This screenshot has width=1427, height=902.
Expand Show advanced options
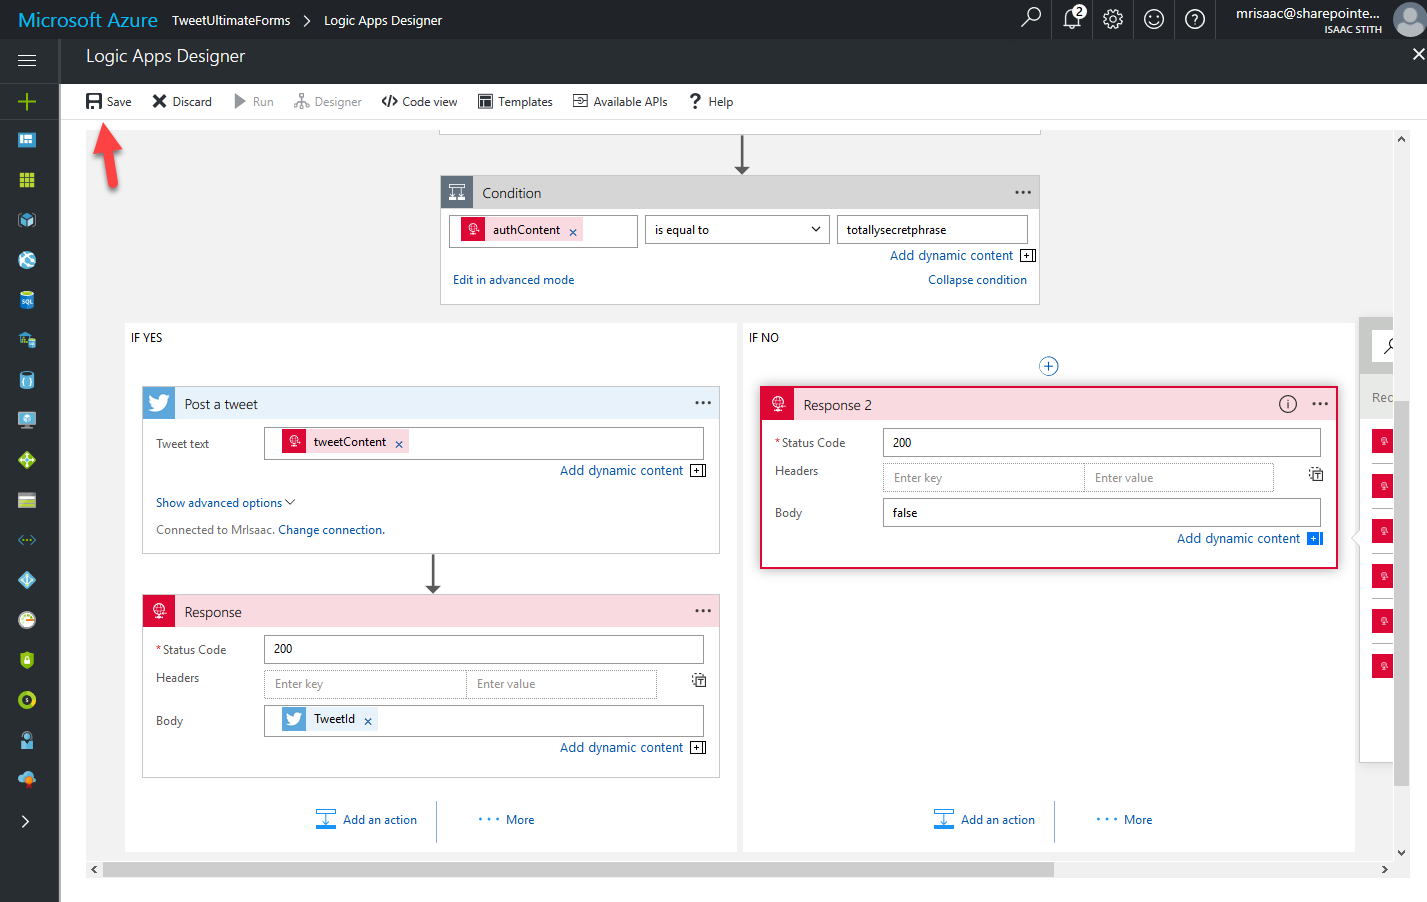(225, 503)
